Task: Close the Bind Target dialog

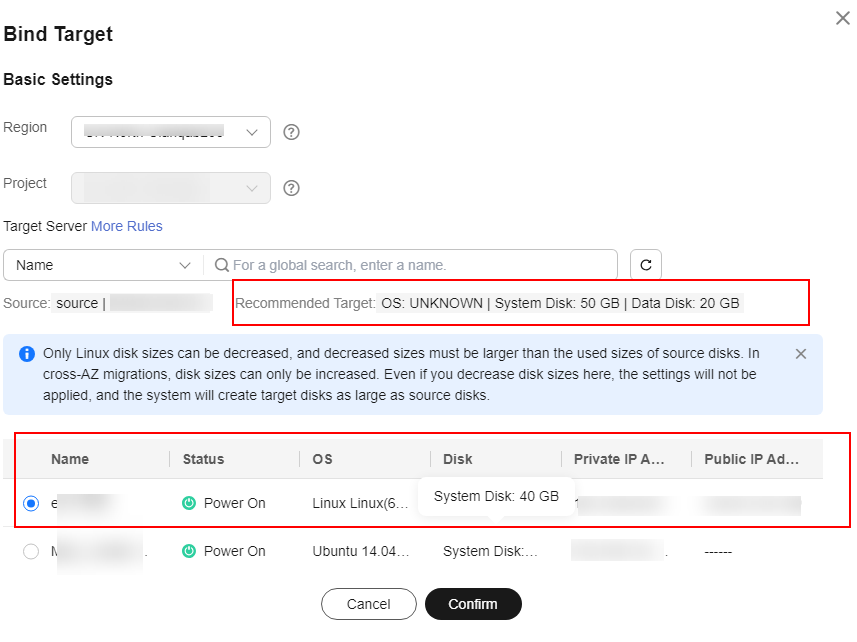Action: (842, 18)
